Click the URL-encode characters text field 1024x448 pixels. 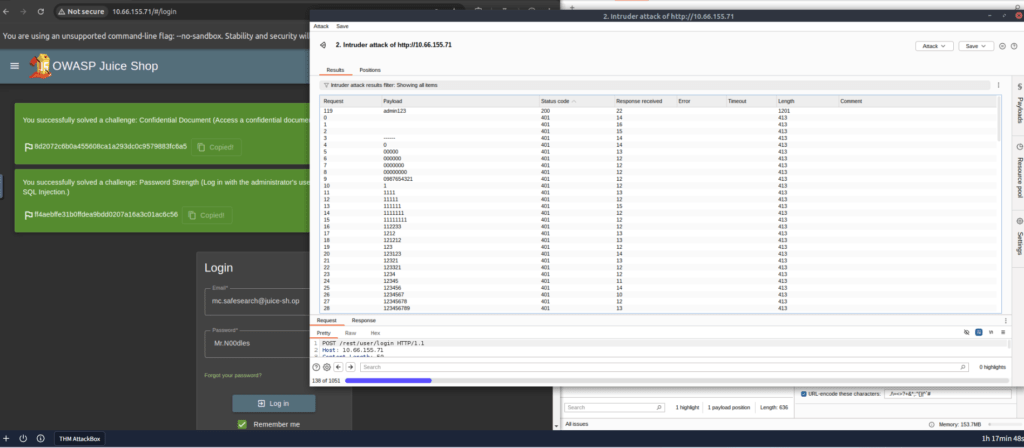[x=947, y=394]
